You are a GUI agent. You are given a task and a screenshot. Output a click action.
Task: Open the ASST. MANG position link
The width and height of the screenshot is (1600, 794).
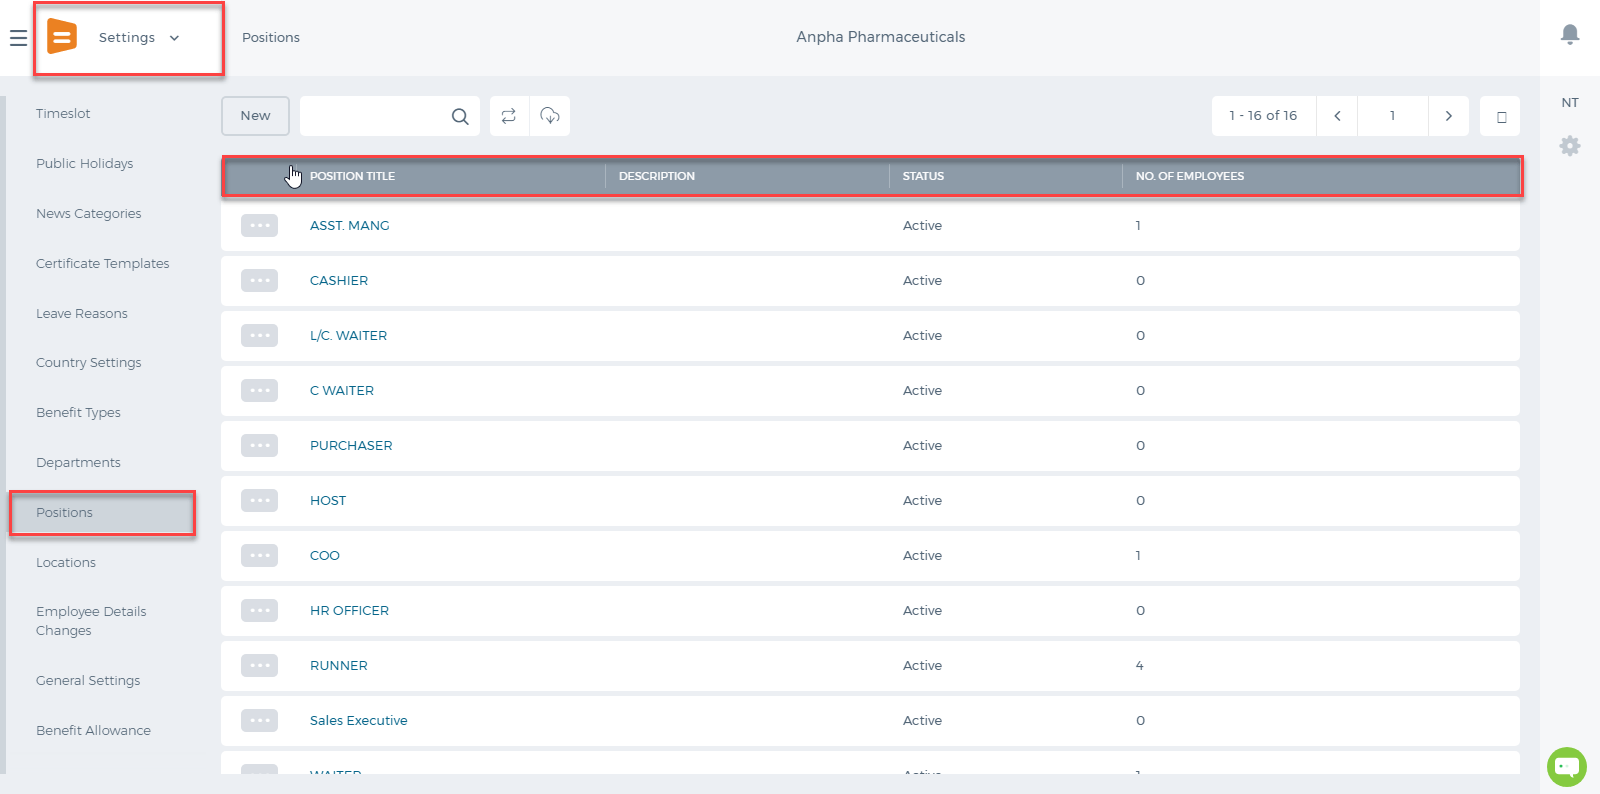coord(350,226)
